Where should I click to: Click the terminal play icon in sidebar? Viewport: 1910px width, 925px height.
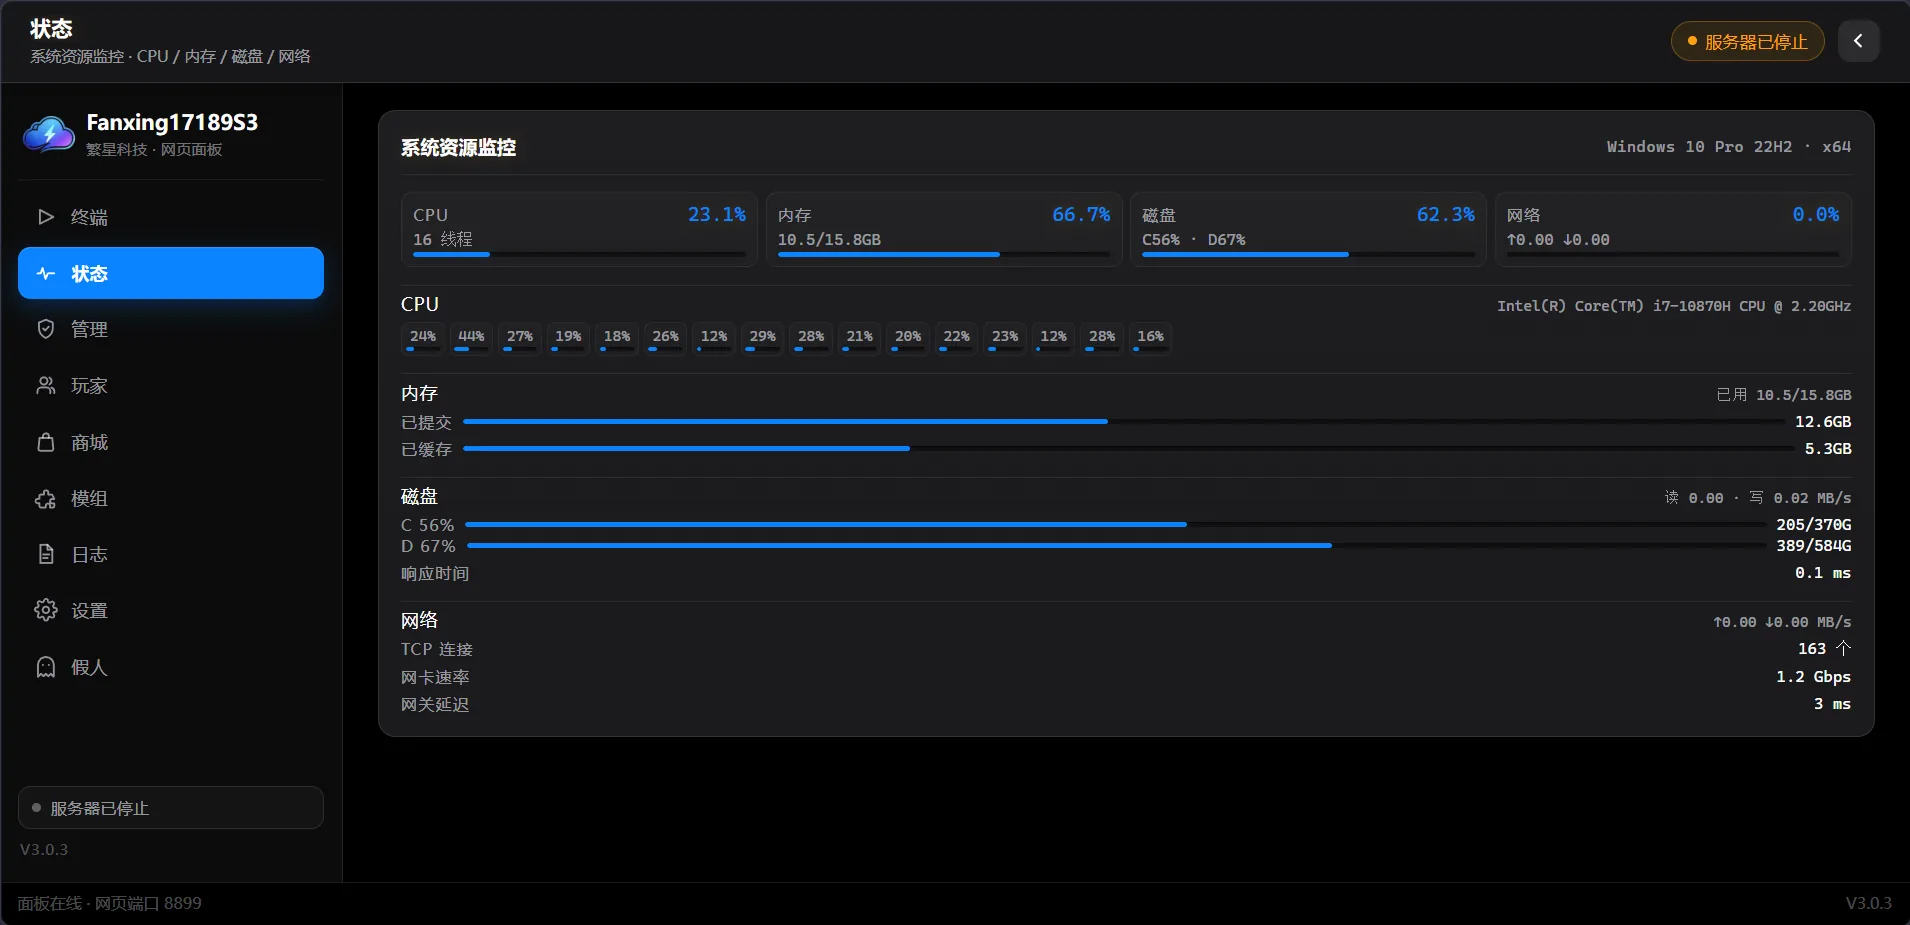[45, 217]
